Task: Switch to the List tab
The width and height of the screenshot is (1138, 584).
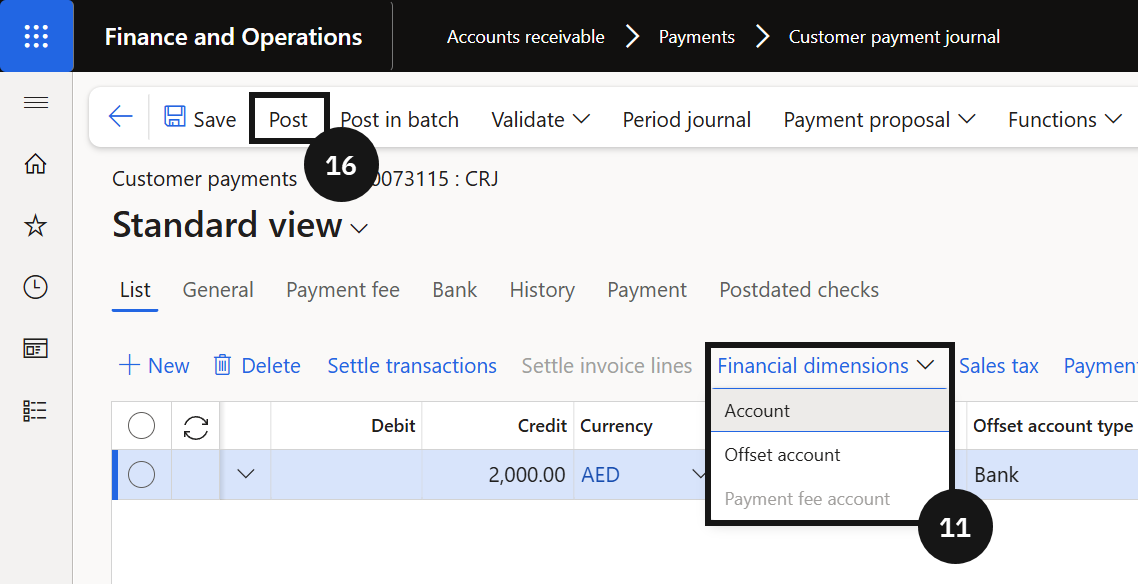Action: pos(135,290)
